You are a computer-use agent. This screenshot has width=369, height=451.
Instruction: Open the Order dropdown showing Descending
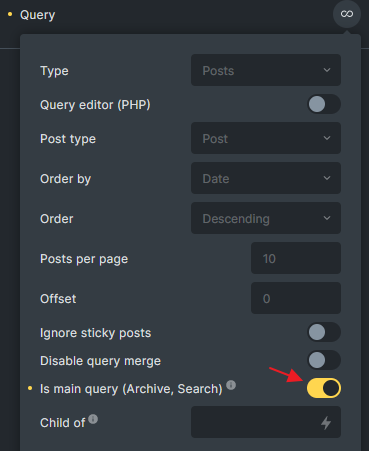(x=266, y=218)
